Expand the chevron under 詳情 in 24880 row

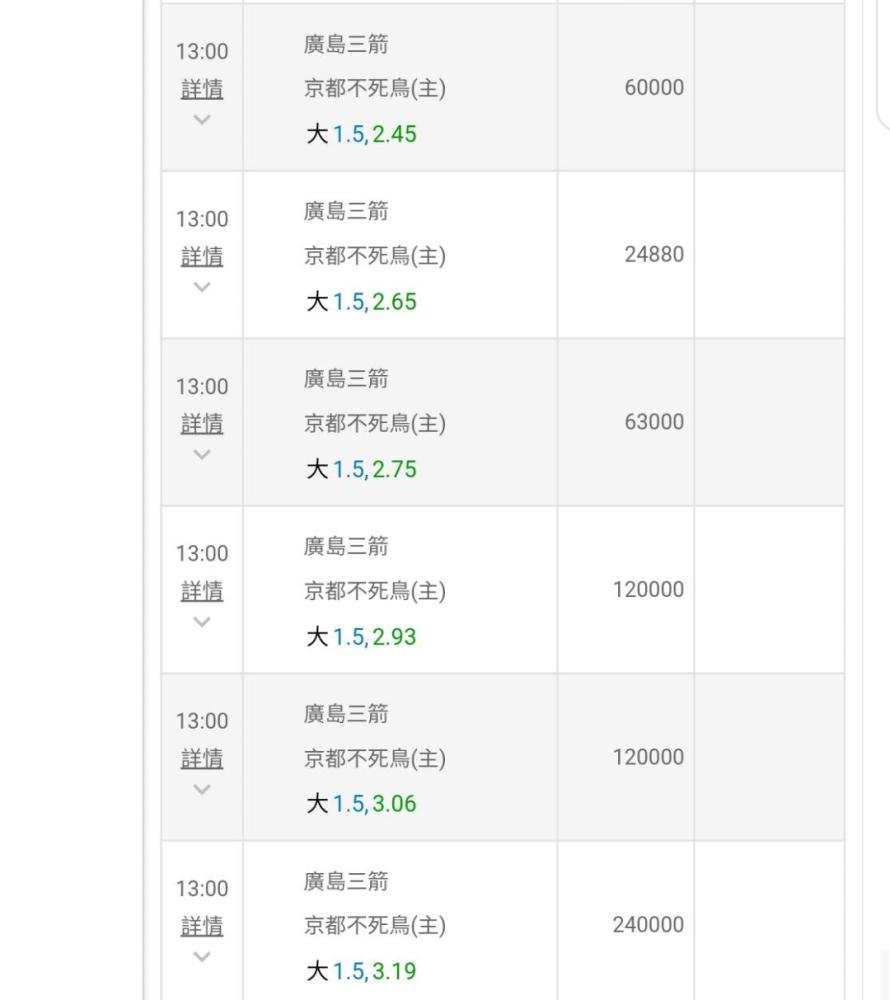click(202, 287)
